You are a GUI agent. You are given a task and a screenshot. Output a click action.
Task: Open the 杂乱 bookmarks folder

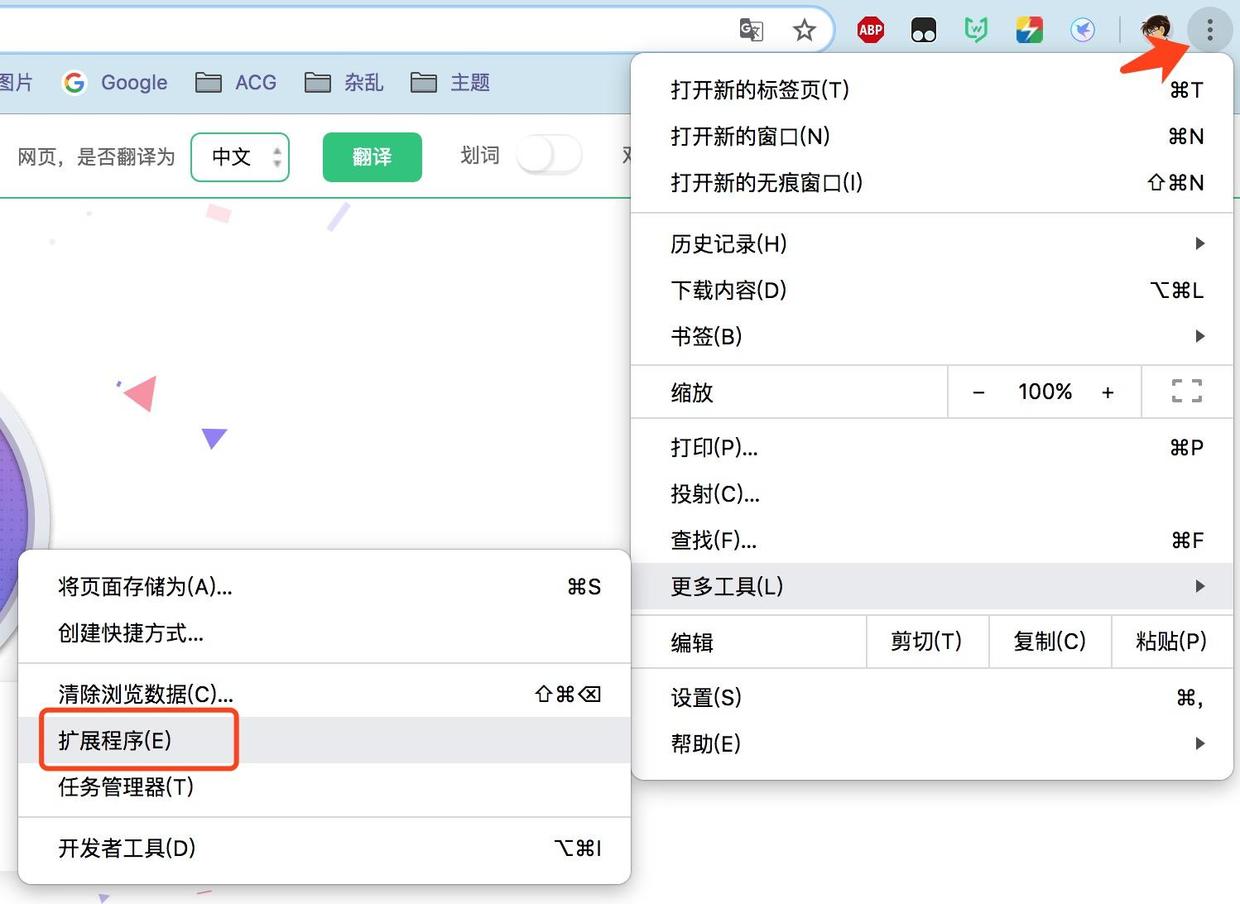tap(344, 83)
